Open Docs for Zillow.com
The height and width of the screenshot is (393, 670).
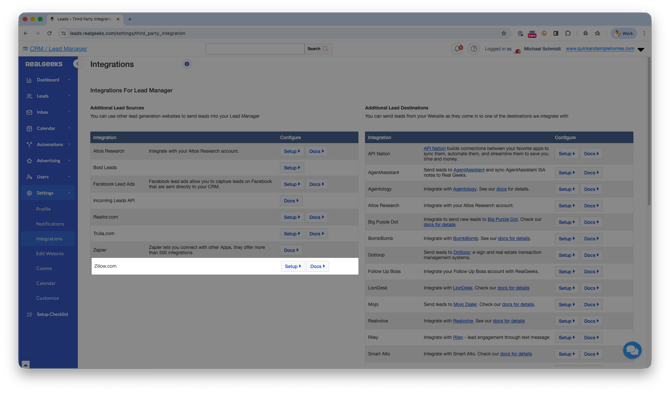pos(317,266)
